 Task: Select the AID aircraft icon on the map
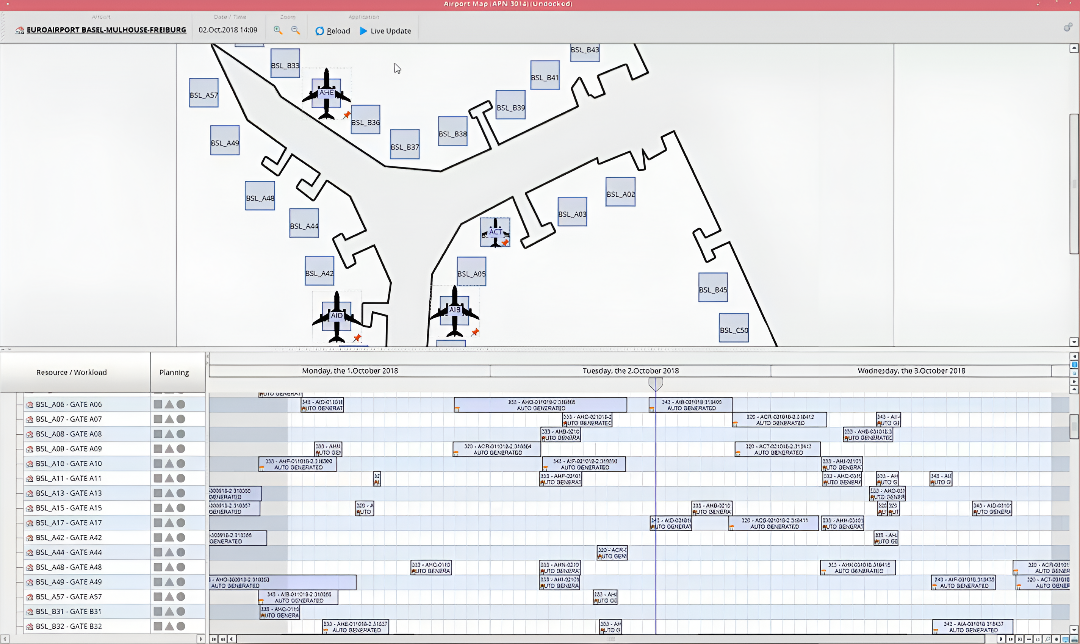click(x=337, y=316)
